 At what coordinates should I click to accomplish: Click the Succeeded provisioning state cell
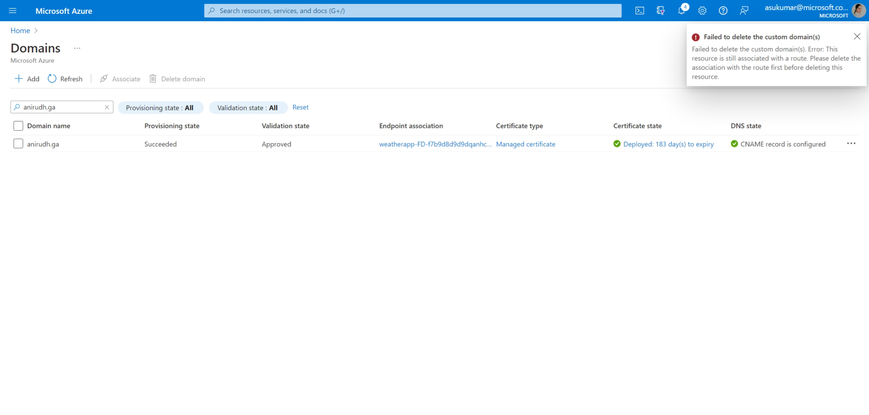pos(161,144)
